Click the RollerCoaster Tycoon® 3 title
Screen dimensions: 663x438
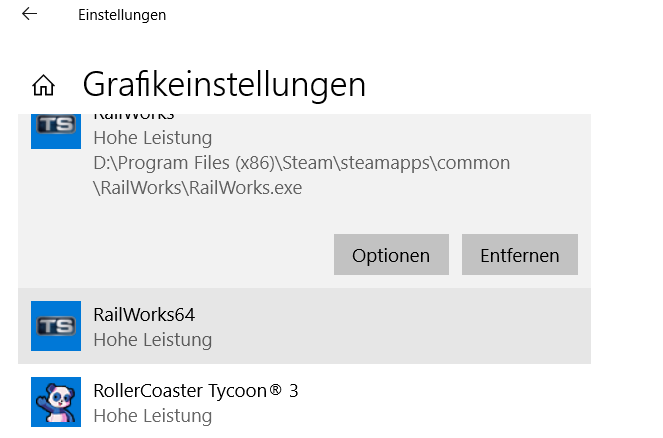click(x=196, y=391)
